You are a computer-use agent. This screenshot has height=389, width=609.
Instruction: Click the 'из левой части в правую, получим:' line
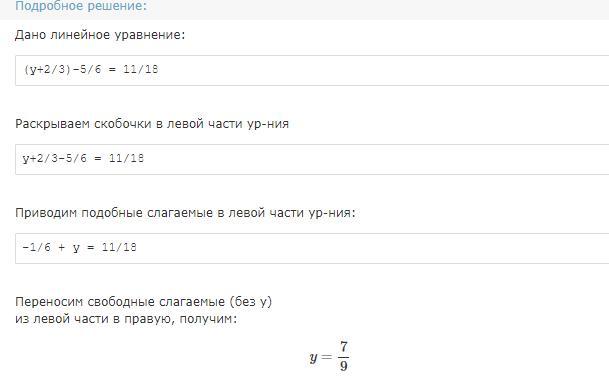click(126, 319)
